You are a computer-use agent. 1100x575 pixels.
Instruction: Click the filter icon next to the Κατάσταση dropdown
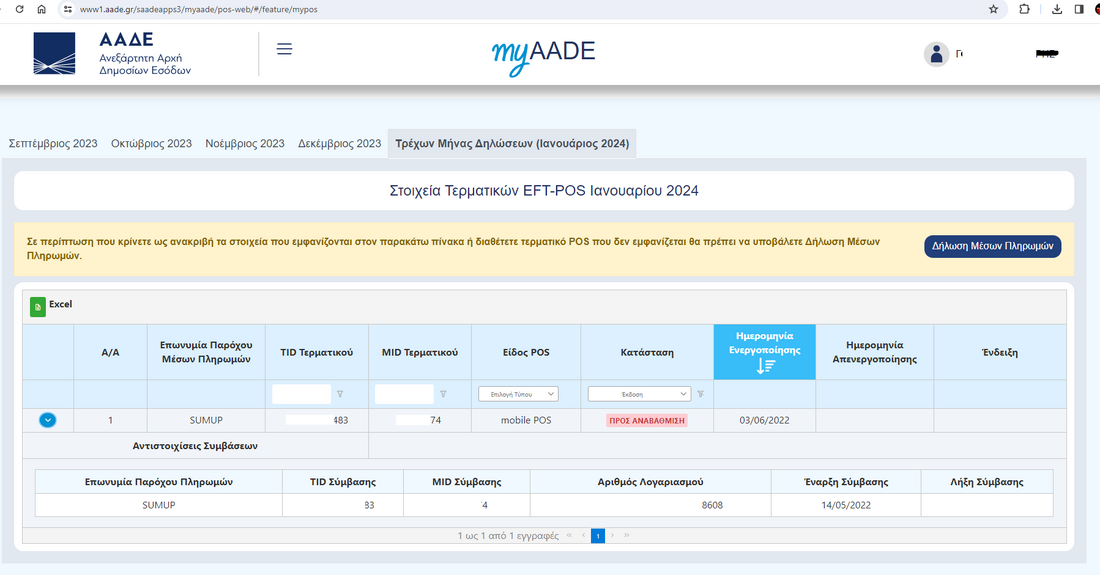[699, 394]
